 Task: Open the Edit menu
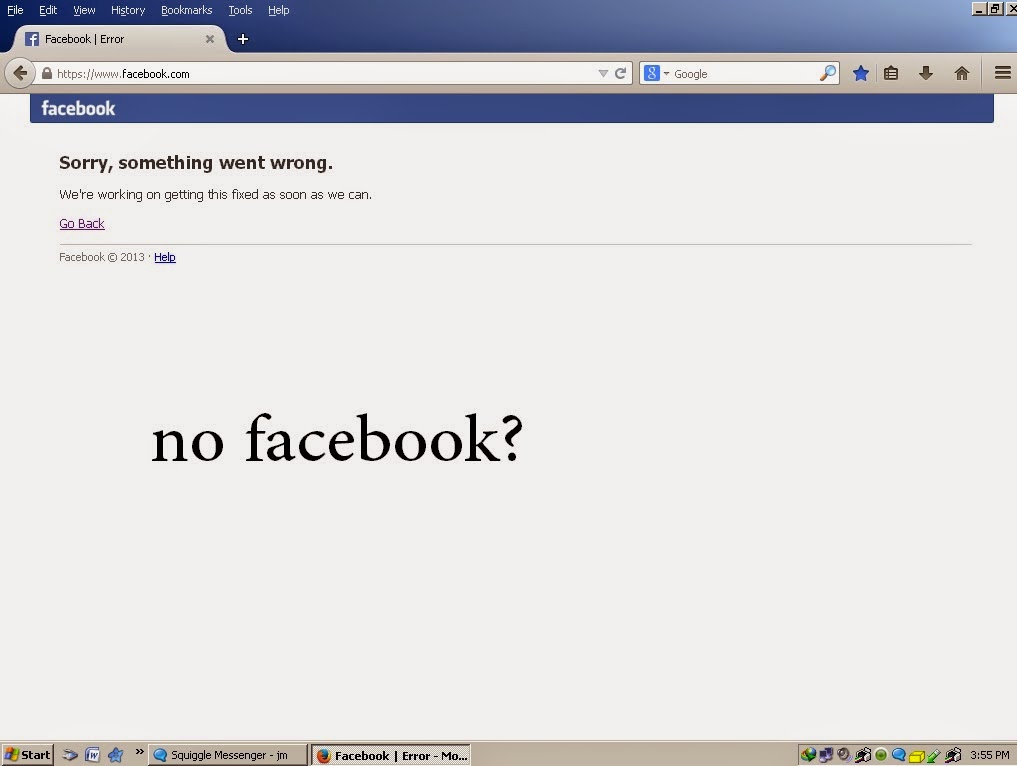[x=48, y=10]
